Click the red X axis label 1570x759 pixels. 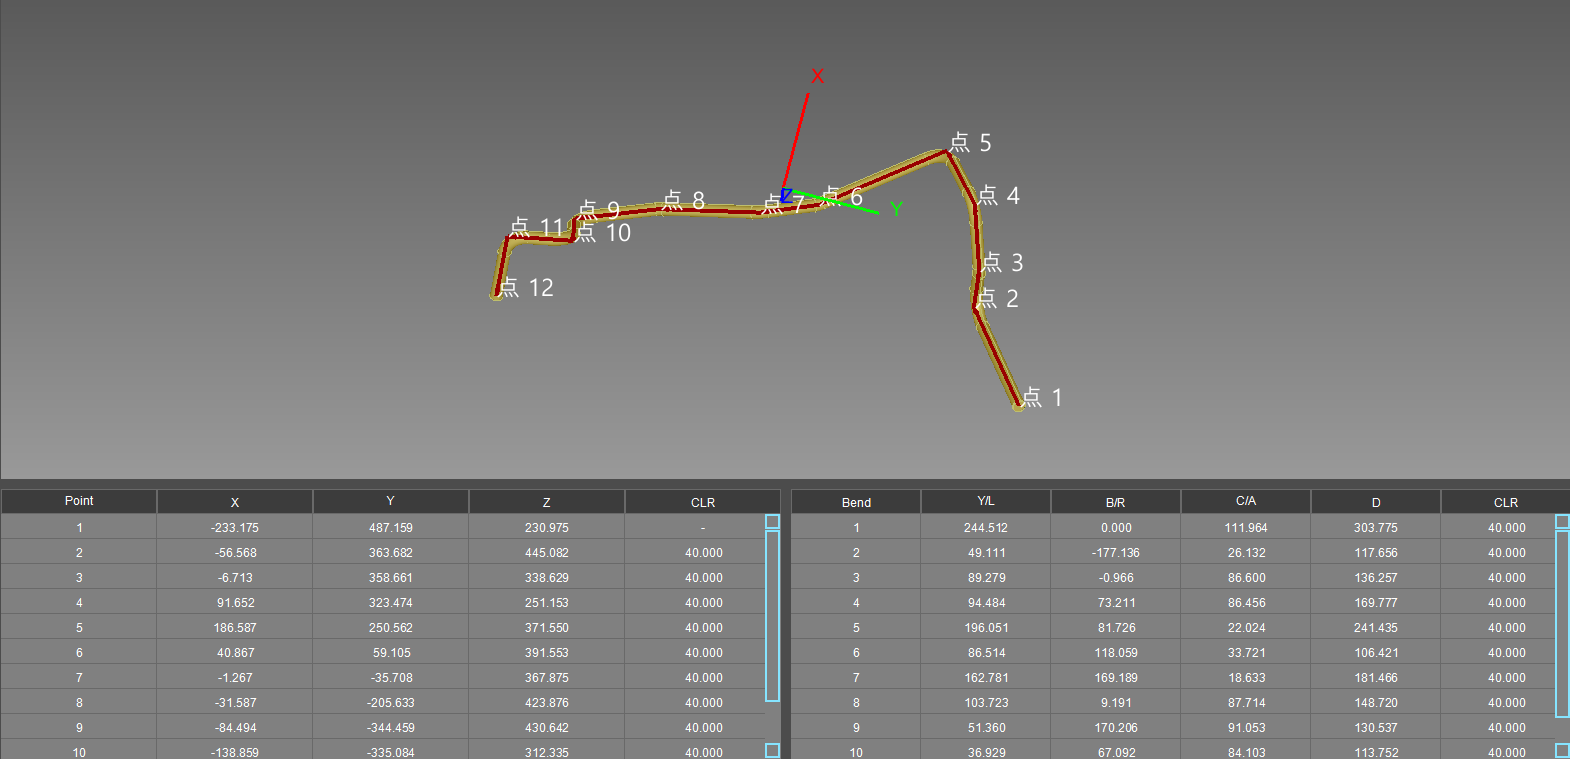(x=817, y=76)
